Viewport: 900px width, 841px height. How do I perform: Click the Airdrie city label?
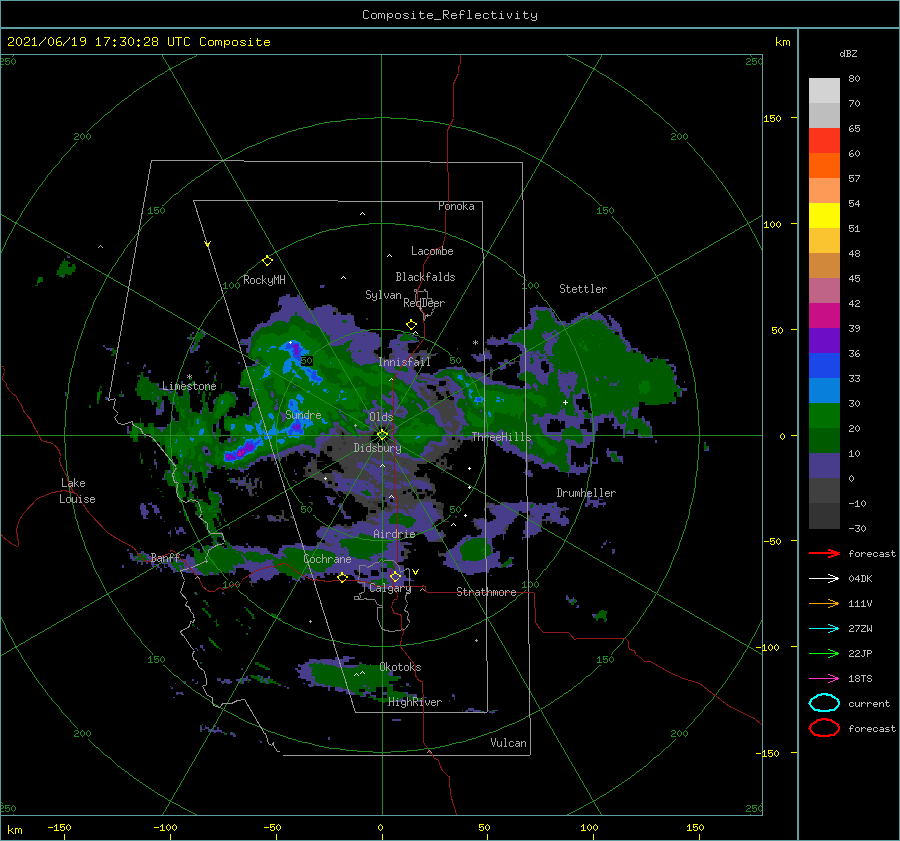click(394, 534)
